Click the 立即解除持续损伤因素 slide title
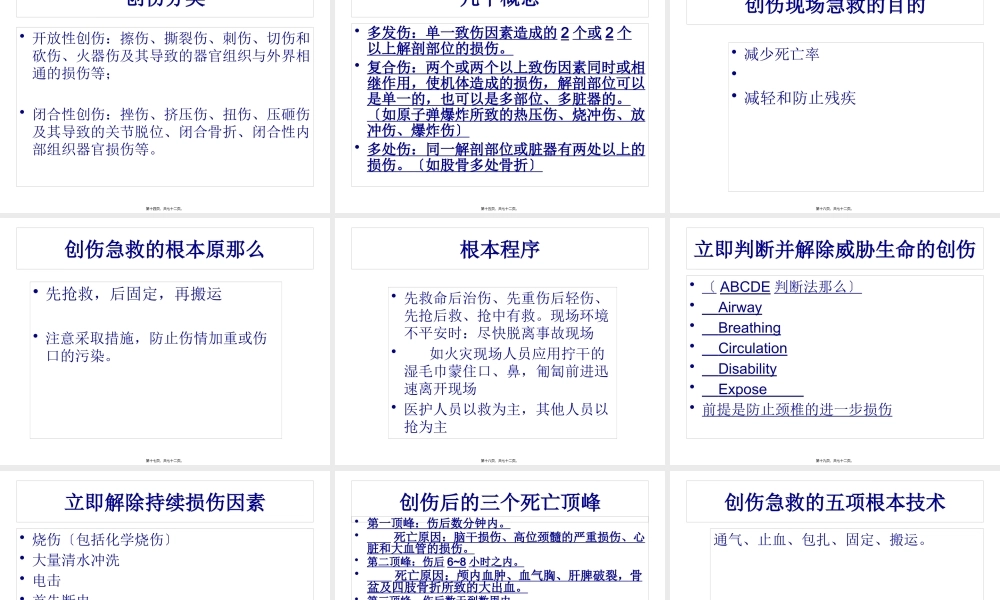Viewport: 1000px width, 600px height. tap(164, 502)
